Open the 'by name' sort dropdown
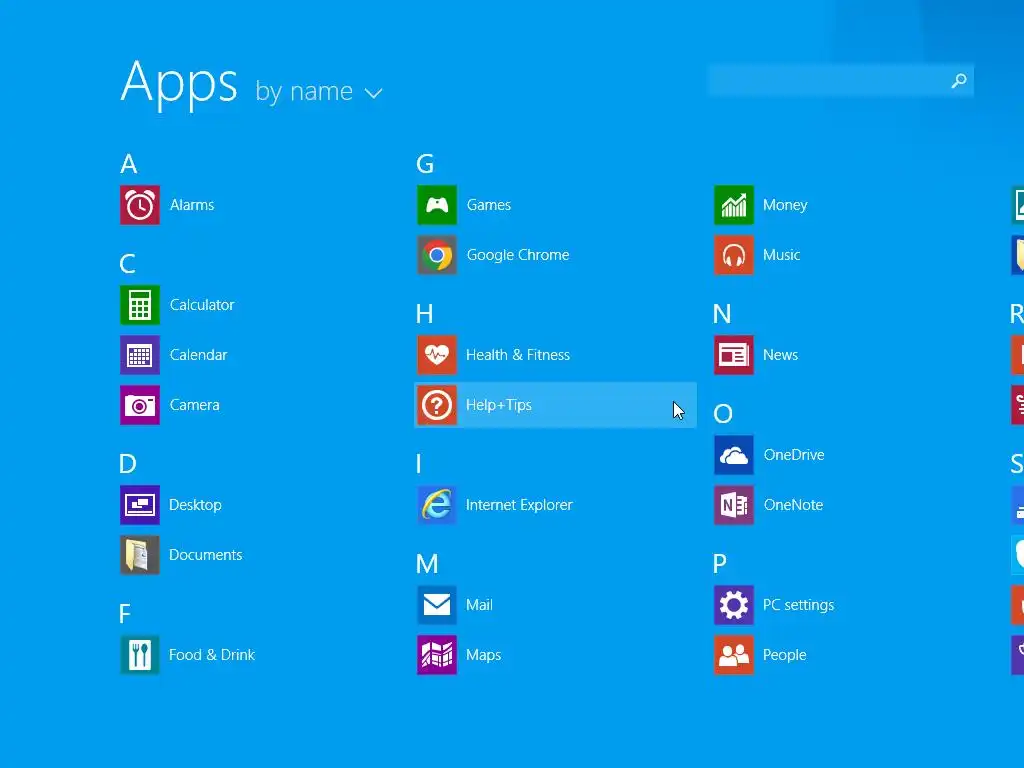 click(319, 91)
